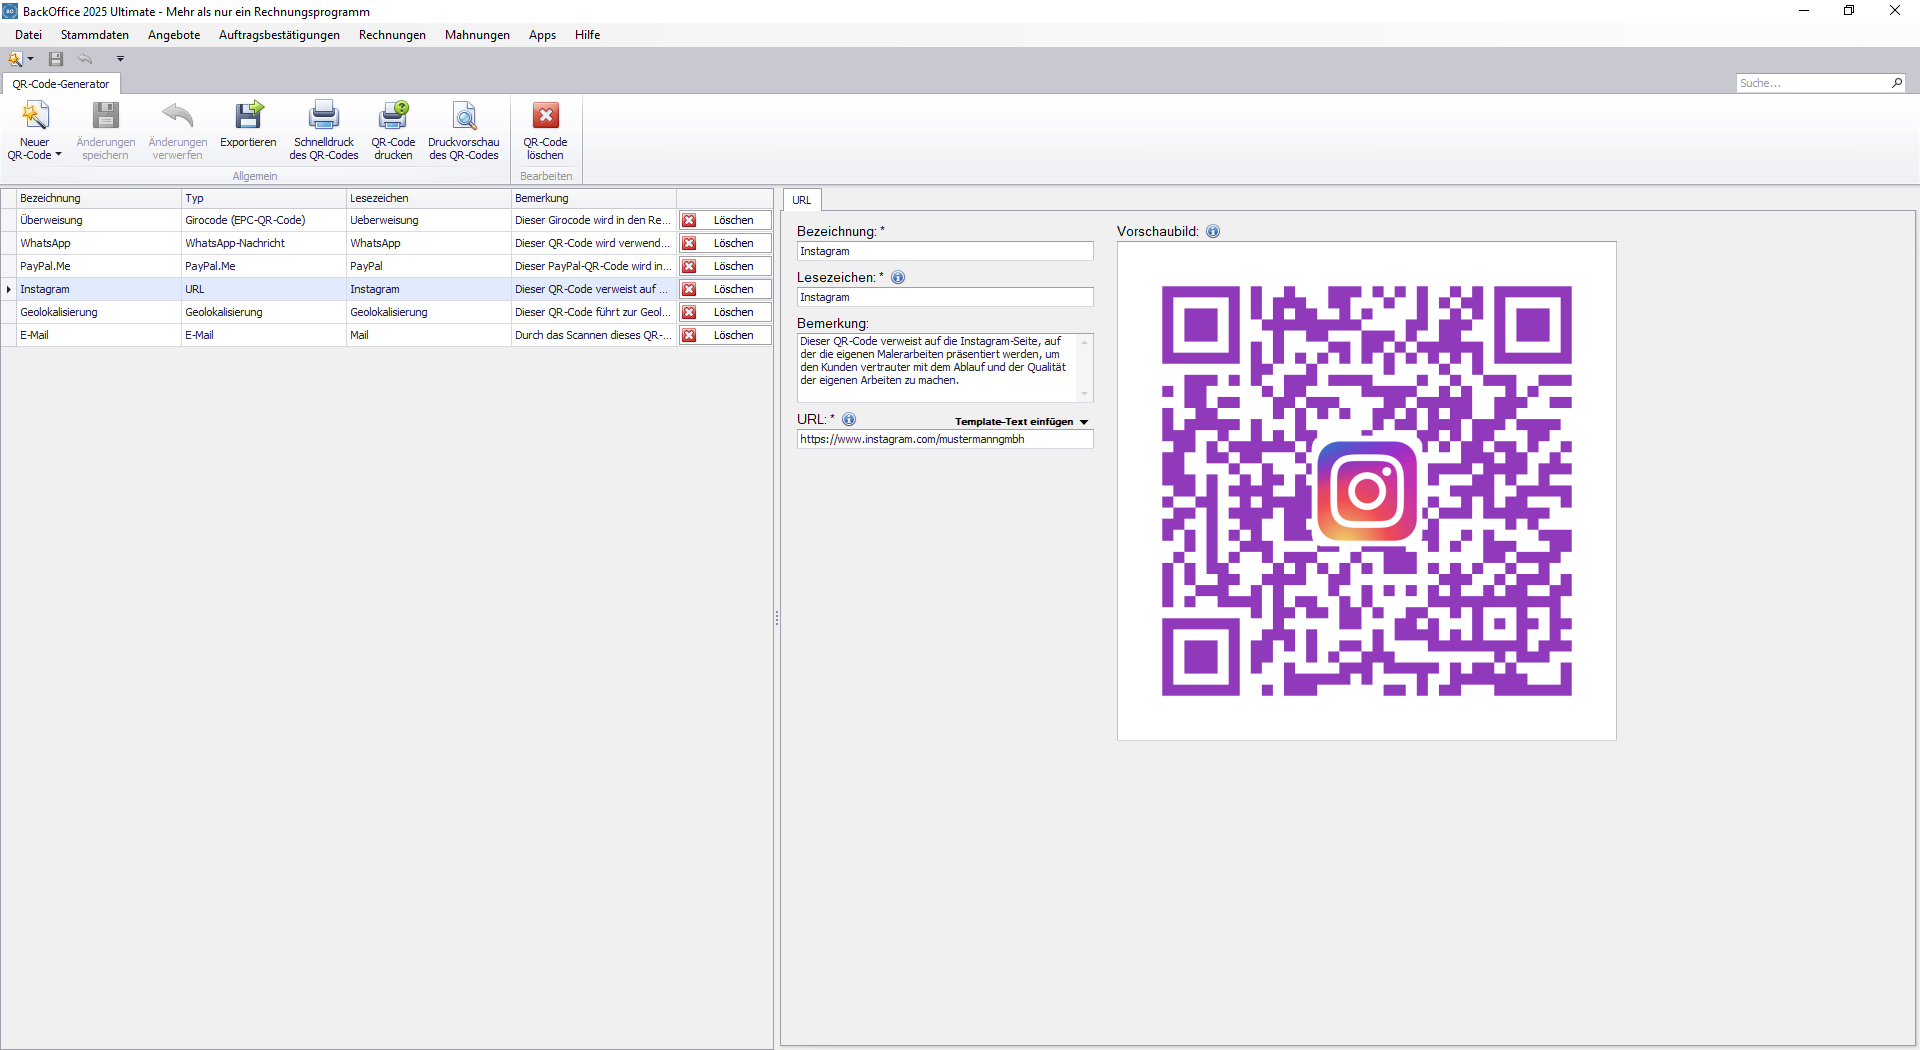Click the Bezeichnung input field
Viewport: 1920px width, 1050px height.
click(945, 251)
